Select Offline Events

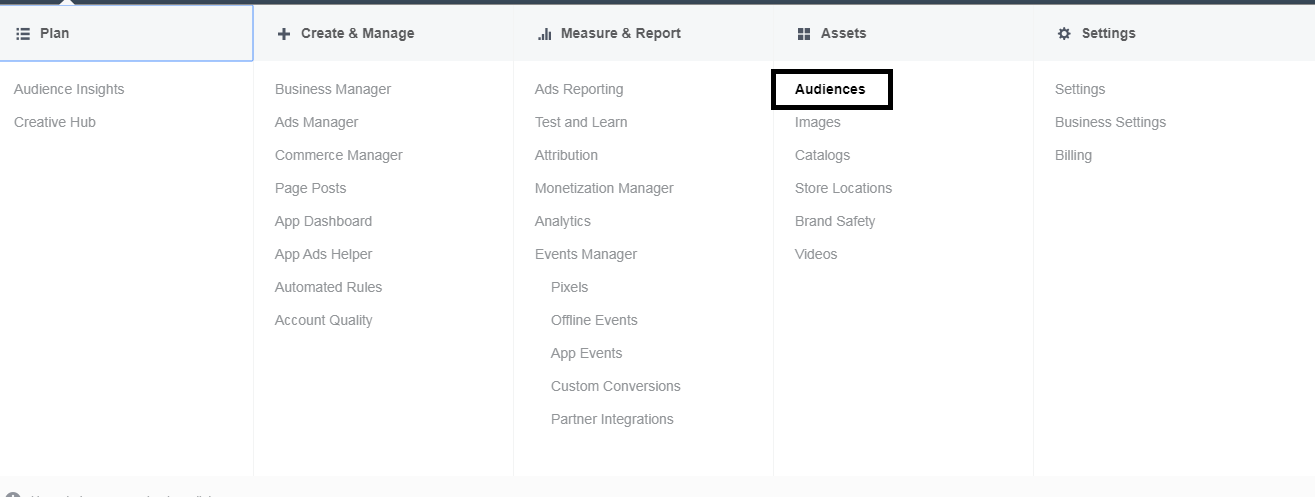(594, 320)
